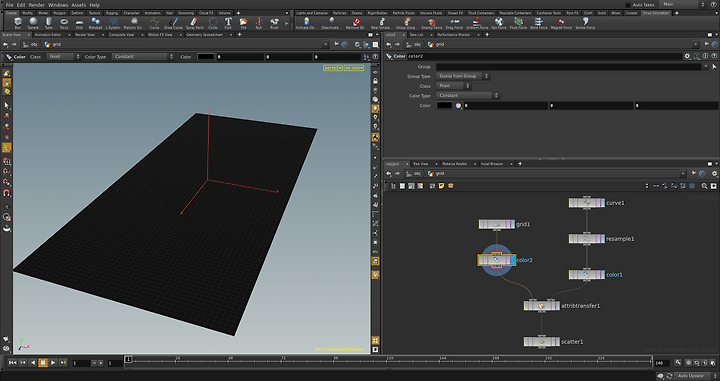
Task: Open the Windows menu
Action: [58, 5]
